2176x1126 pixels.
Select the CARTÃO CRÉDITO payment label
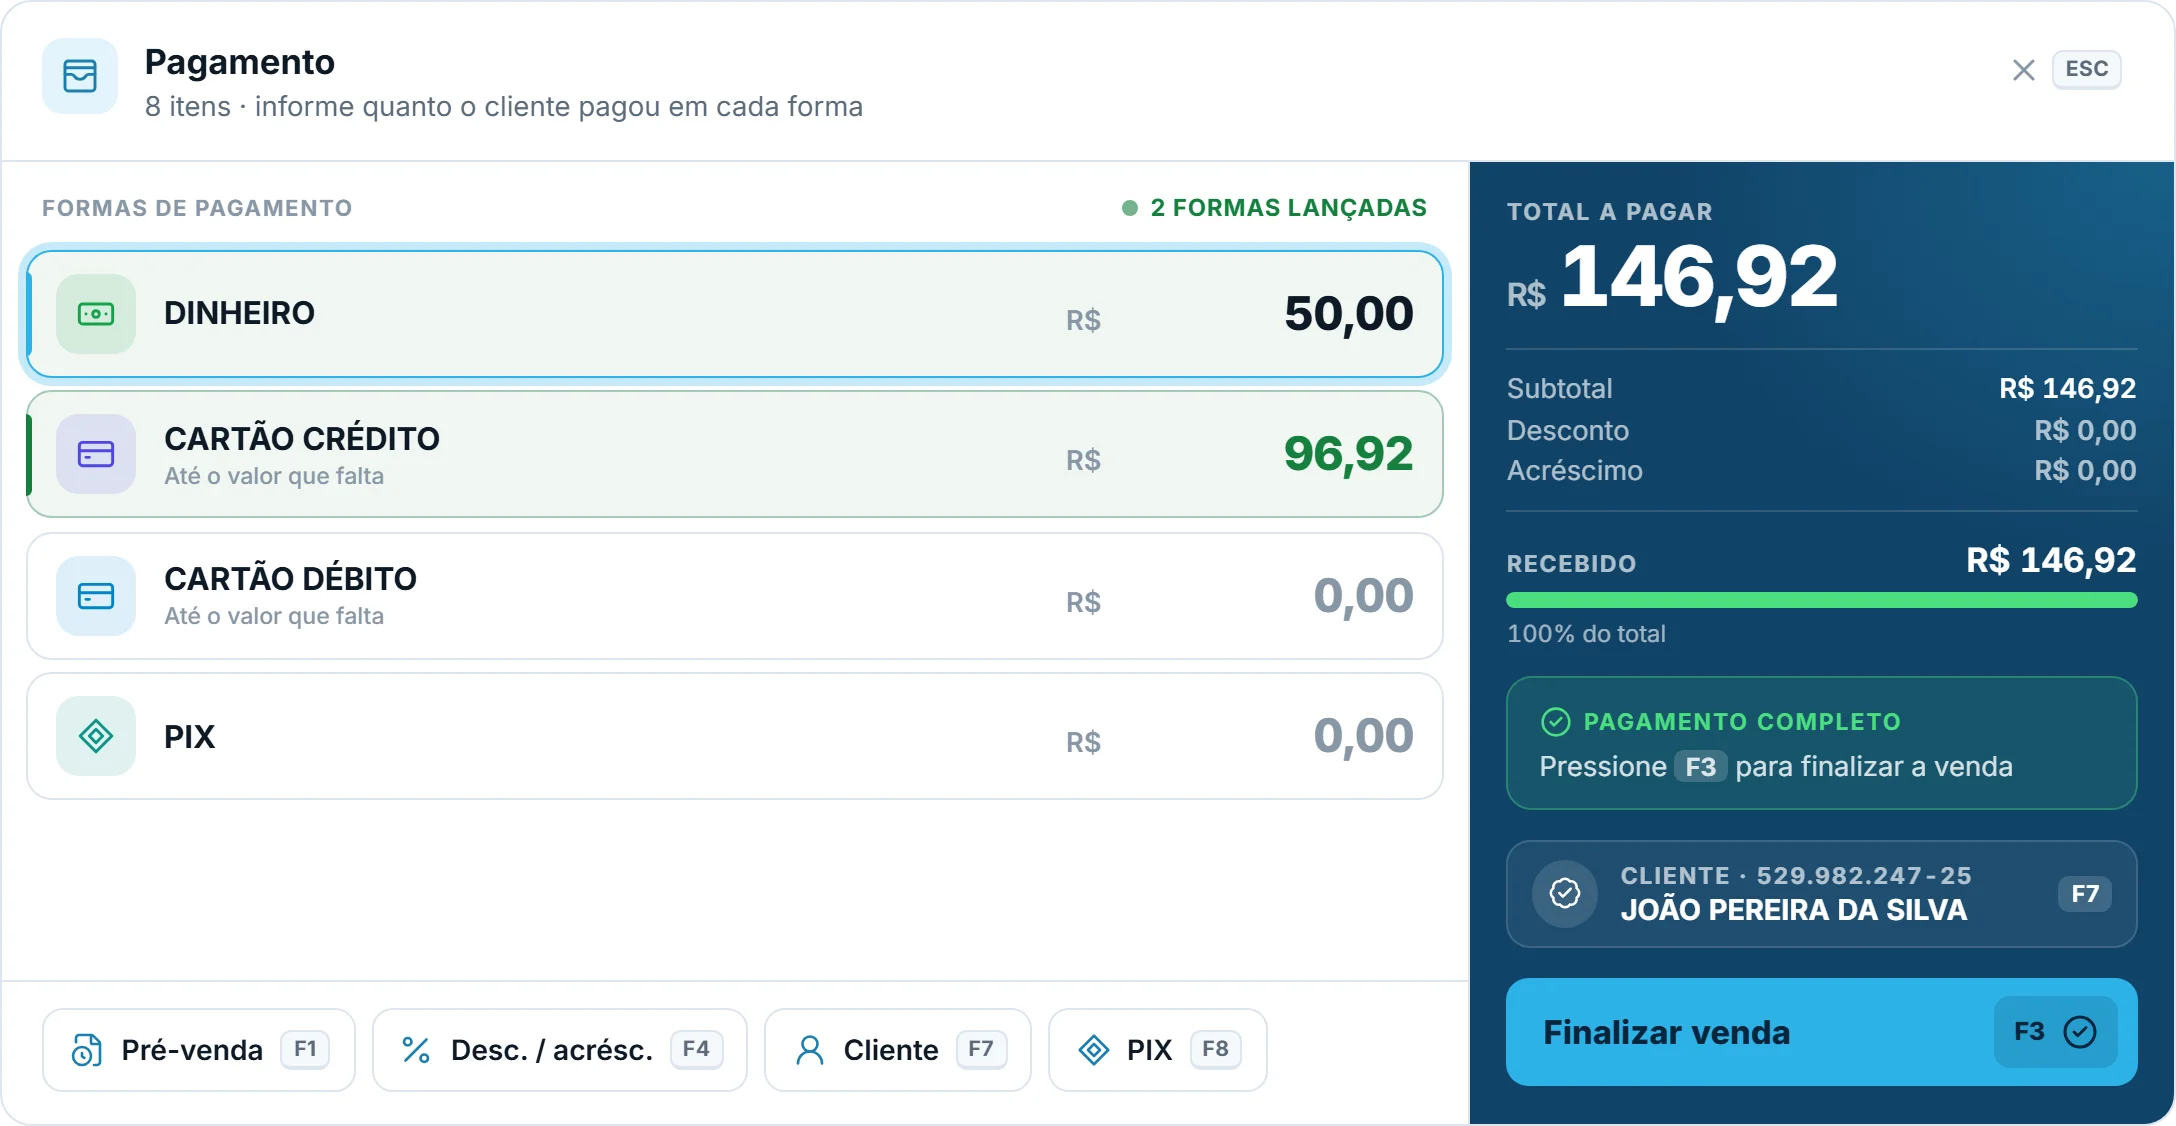pyautogui.click(x=302, y=439)
